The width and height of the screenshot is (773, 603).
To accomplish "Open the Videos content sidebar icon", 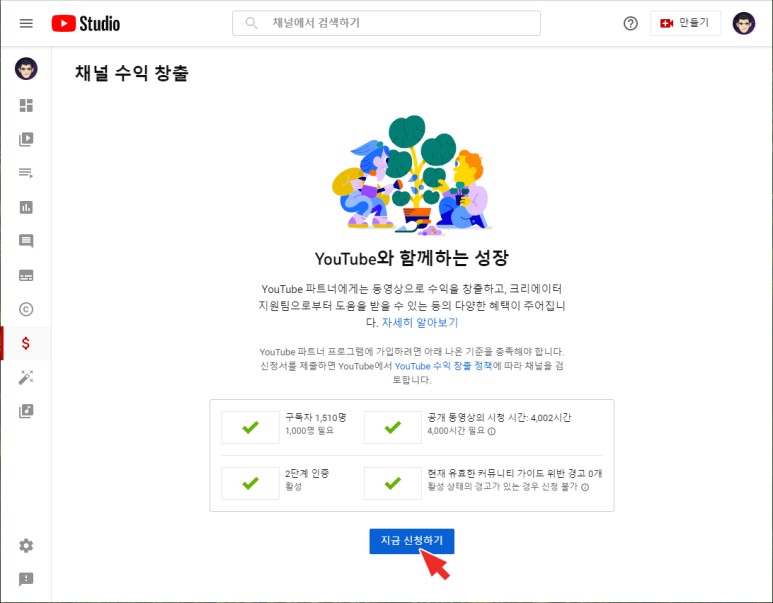I will click(x=26, y=140).
